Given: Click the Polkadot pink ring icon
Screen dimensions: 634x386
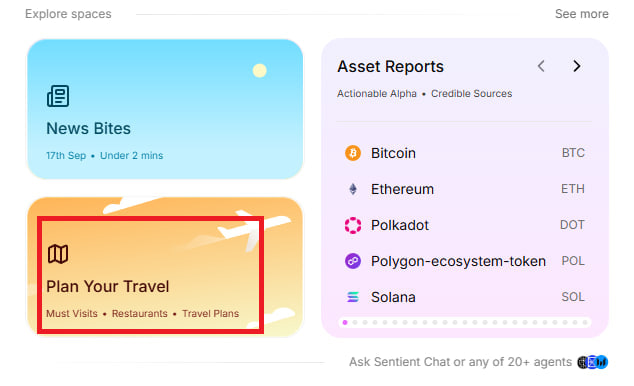Looking at the screenshot, I should point(353,225).
